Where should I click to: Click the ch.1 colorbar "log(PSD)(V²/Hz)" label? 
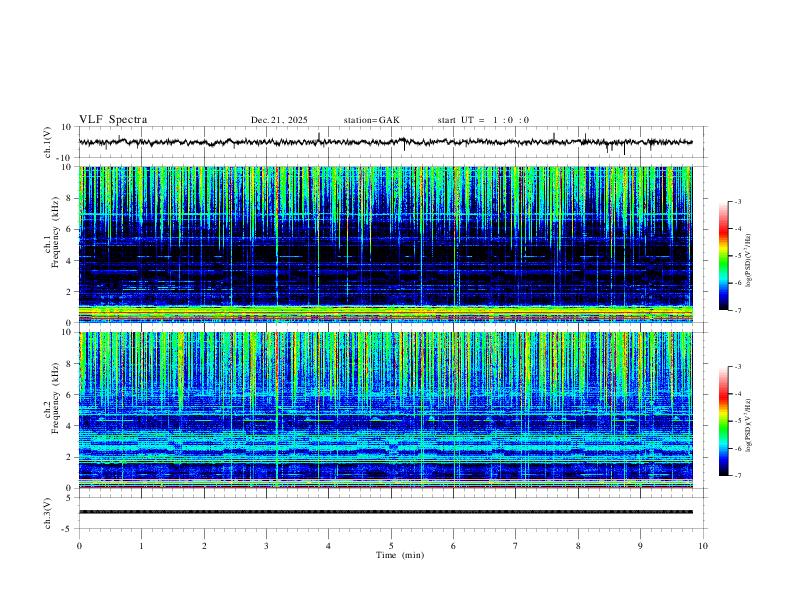(x=749, y=260)
